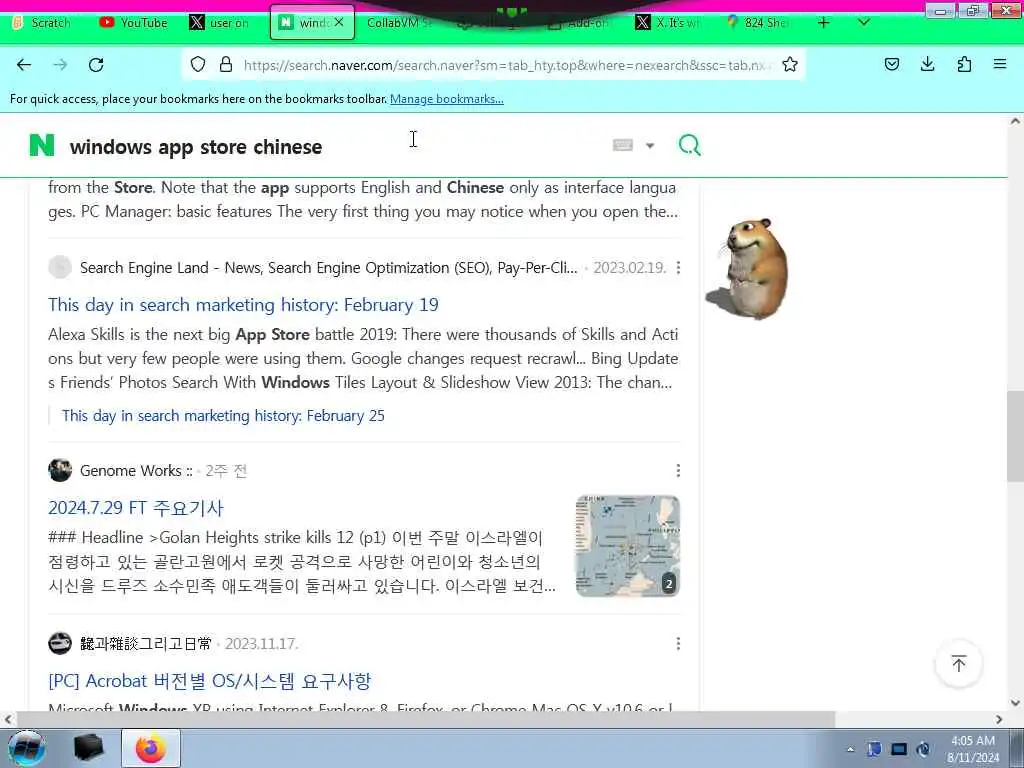Switch to the Scratch tab
This screenshot has height=768, width=1024.
(x=42, y=23)
